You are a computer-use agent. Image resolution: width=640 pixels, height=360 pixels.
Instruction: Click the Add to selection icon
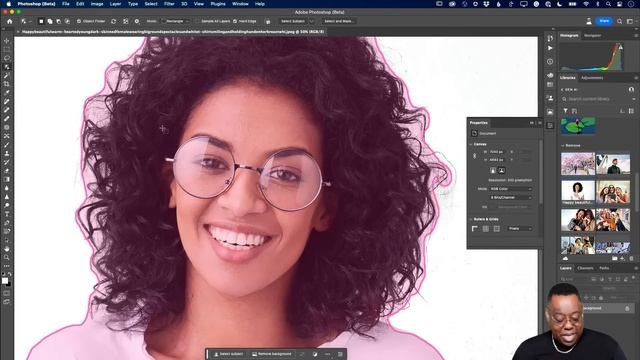coord(50,21)
